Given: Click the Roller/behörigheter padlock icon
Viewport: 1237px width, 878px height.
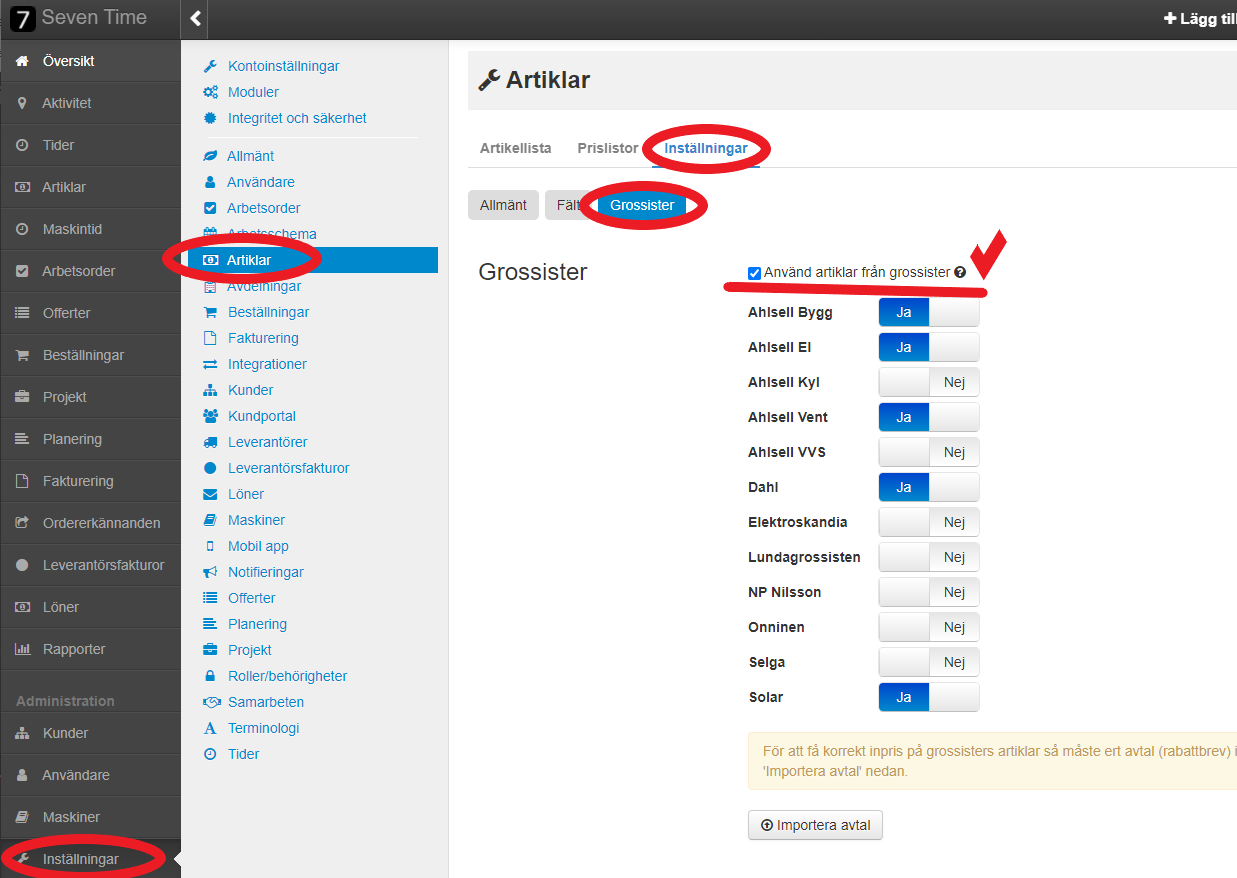Looking at the screenshot, I should (210, 676).
